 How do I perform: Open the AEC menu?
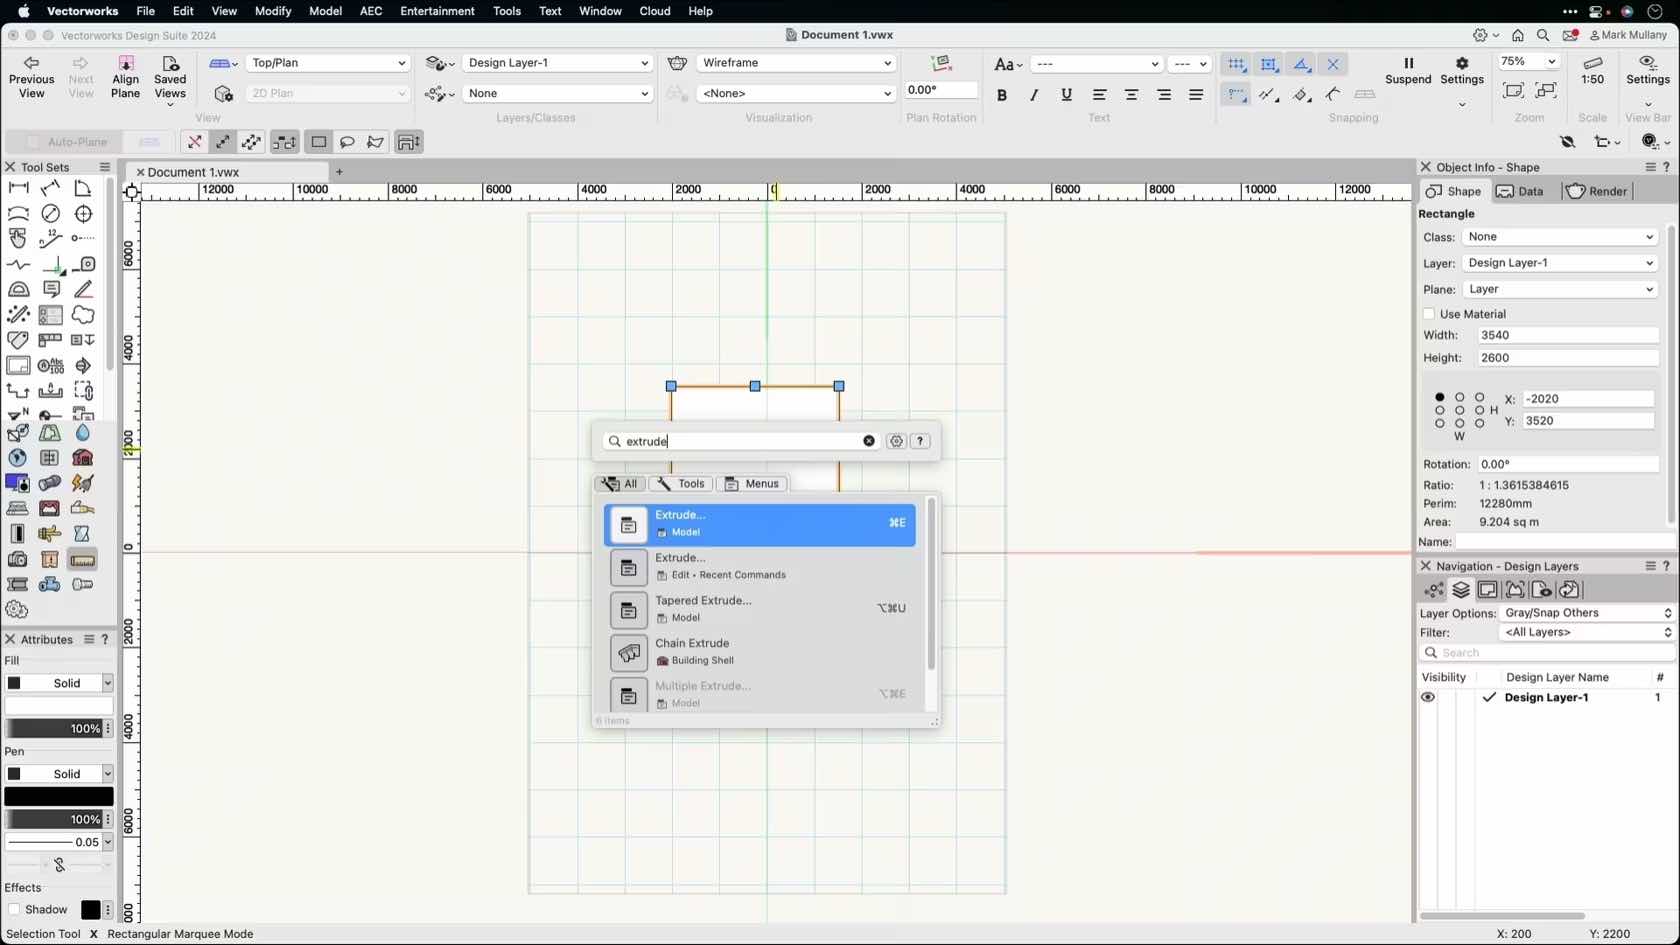click(x=371, y=11)
